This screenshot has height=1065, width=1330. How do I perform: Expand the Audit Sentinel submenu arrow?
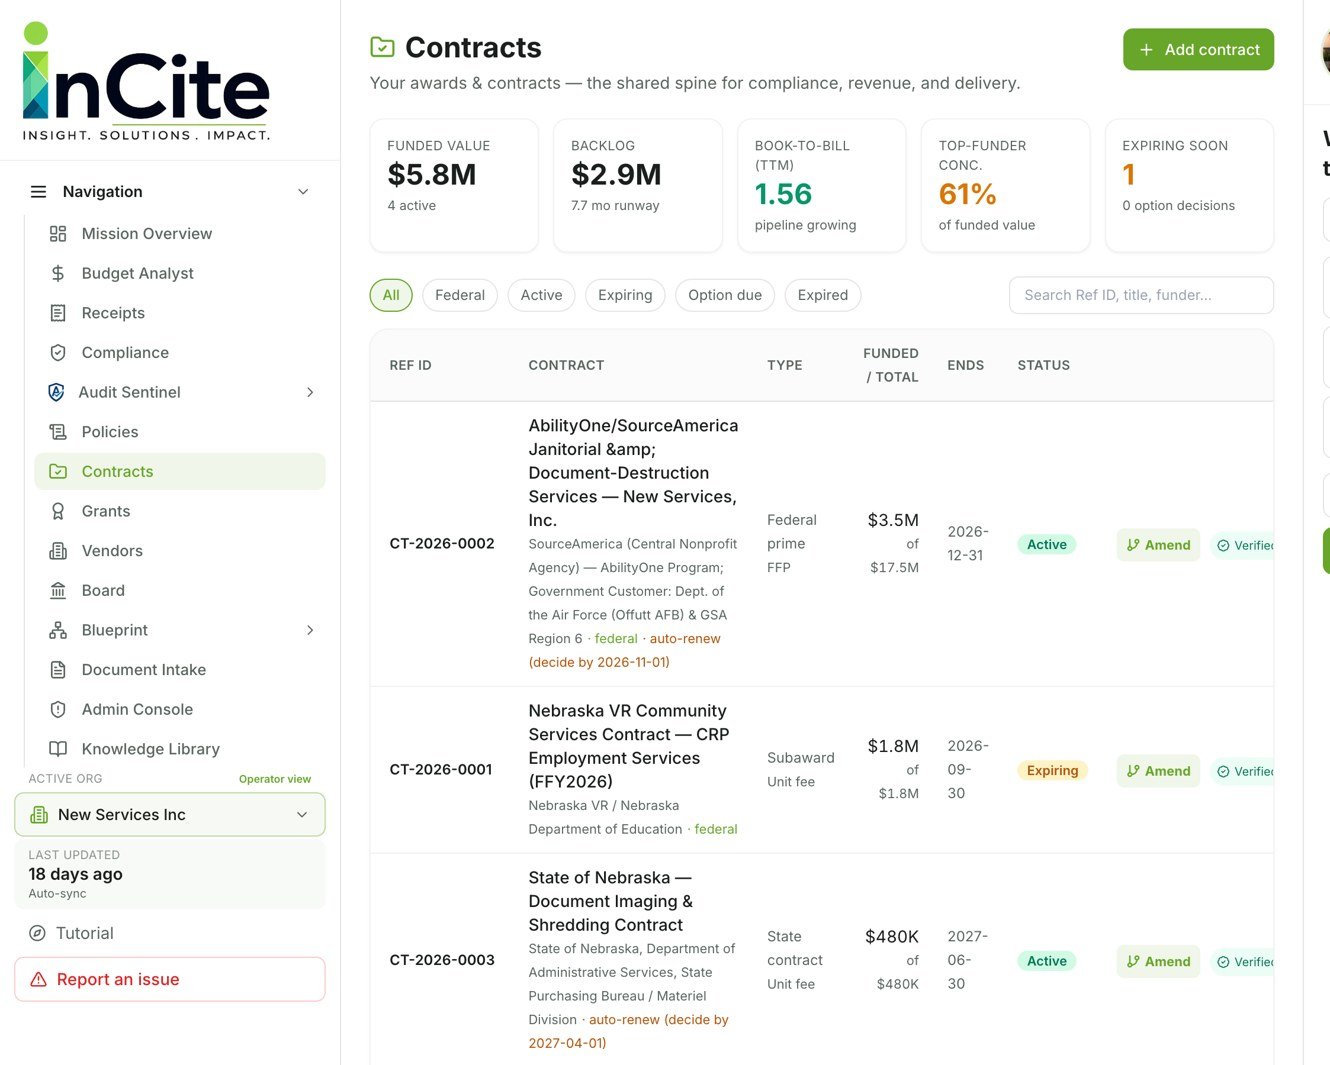pos(310,392)
